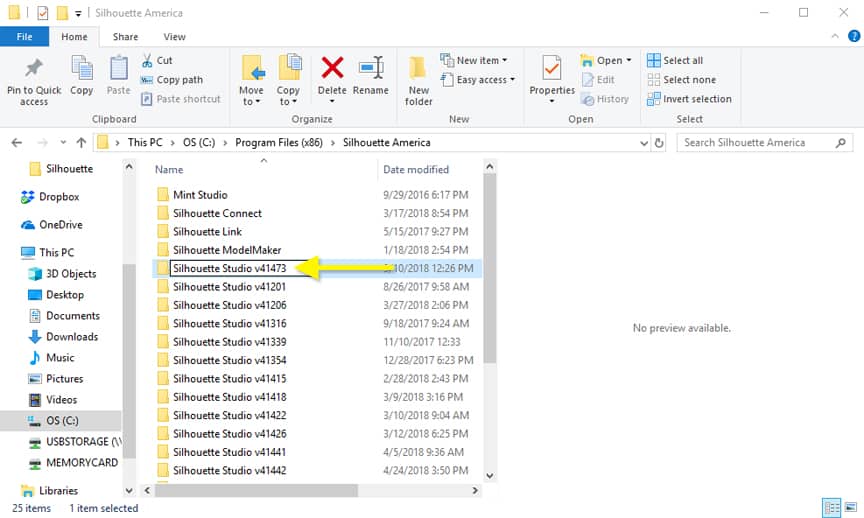Select Silhouette in navigation pane
The width and height of the screenshot is (864, 518).
click(x=69, y=169)
